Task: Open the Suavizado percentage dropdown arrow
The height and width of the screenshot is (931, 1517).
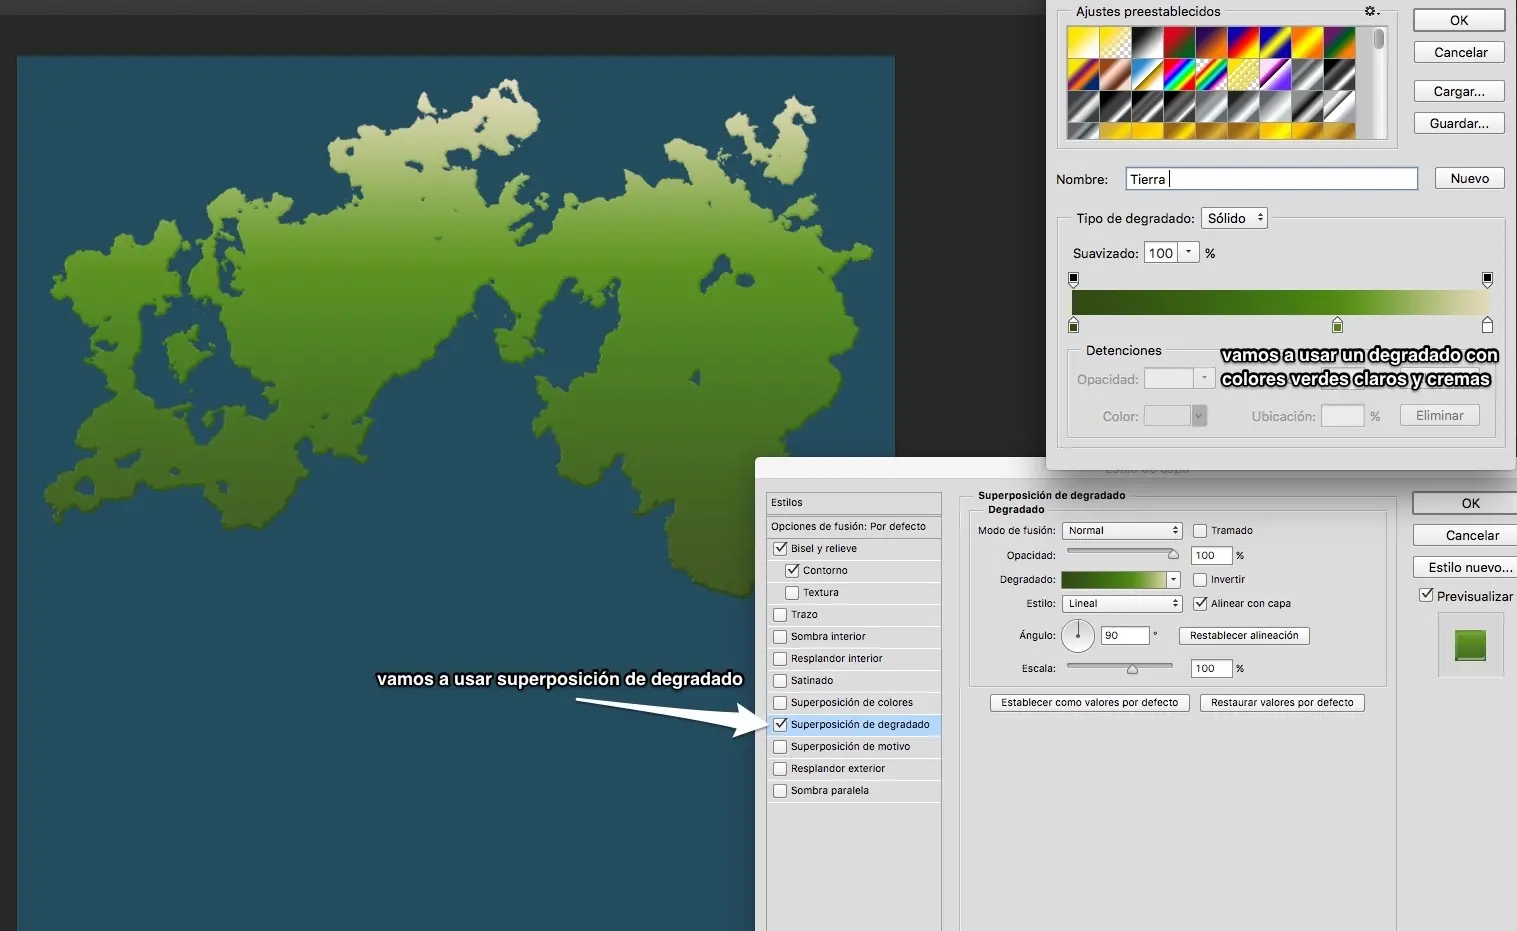Action: 1188,253
